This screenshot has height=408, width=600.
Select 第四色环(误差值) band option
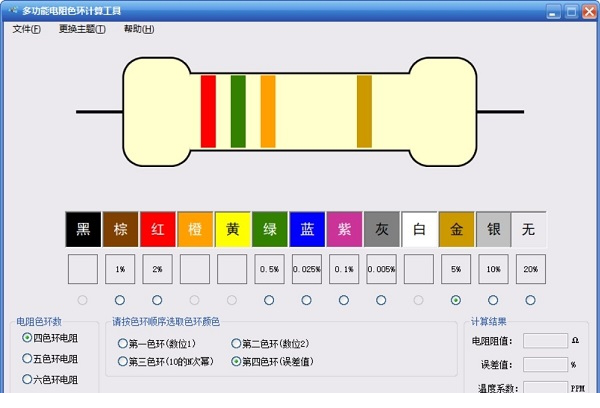[x=272, y=361]
